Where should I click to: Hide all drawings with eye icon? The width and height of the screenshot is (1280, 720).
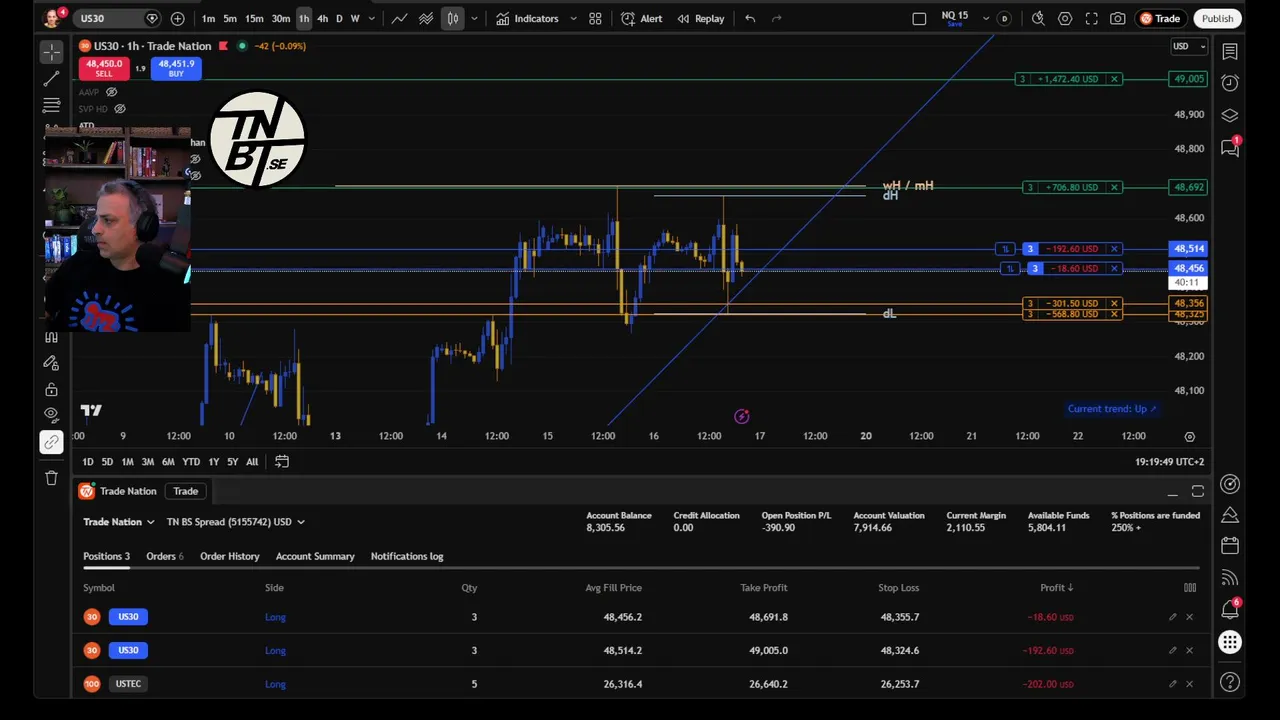(x=52, y=415)
